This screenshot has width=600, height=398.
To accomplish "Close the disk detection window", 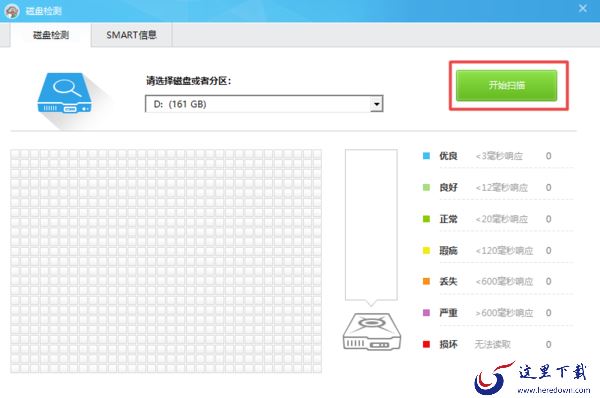I will tap(583, 8).
